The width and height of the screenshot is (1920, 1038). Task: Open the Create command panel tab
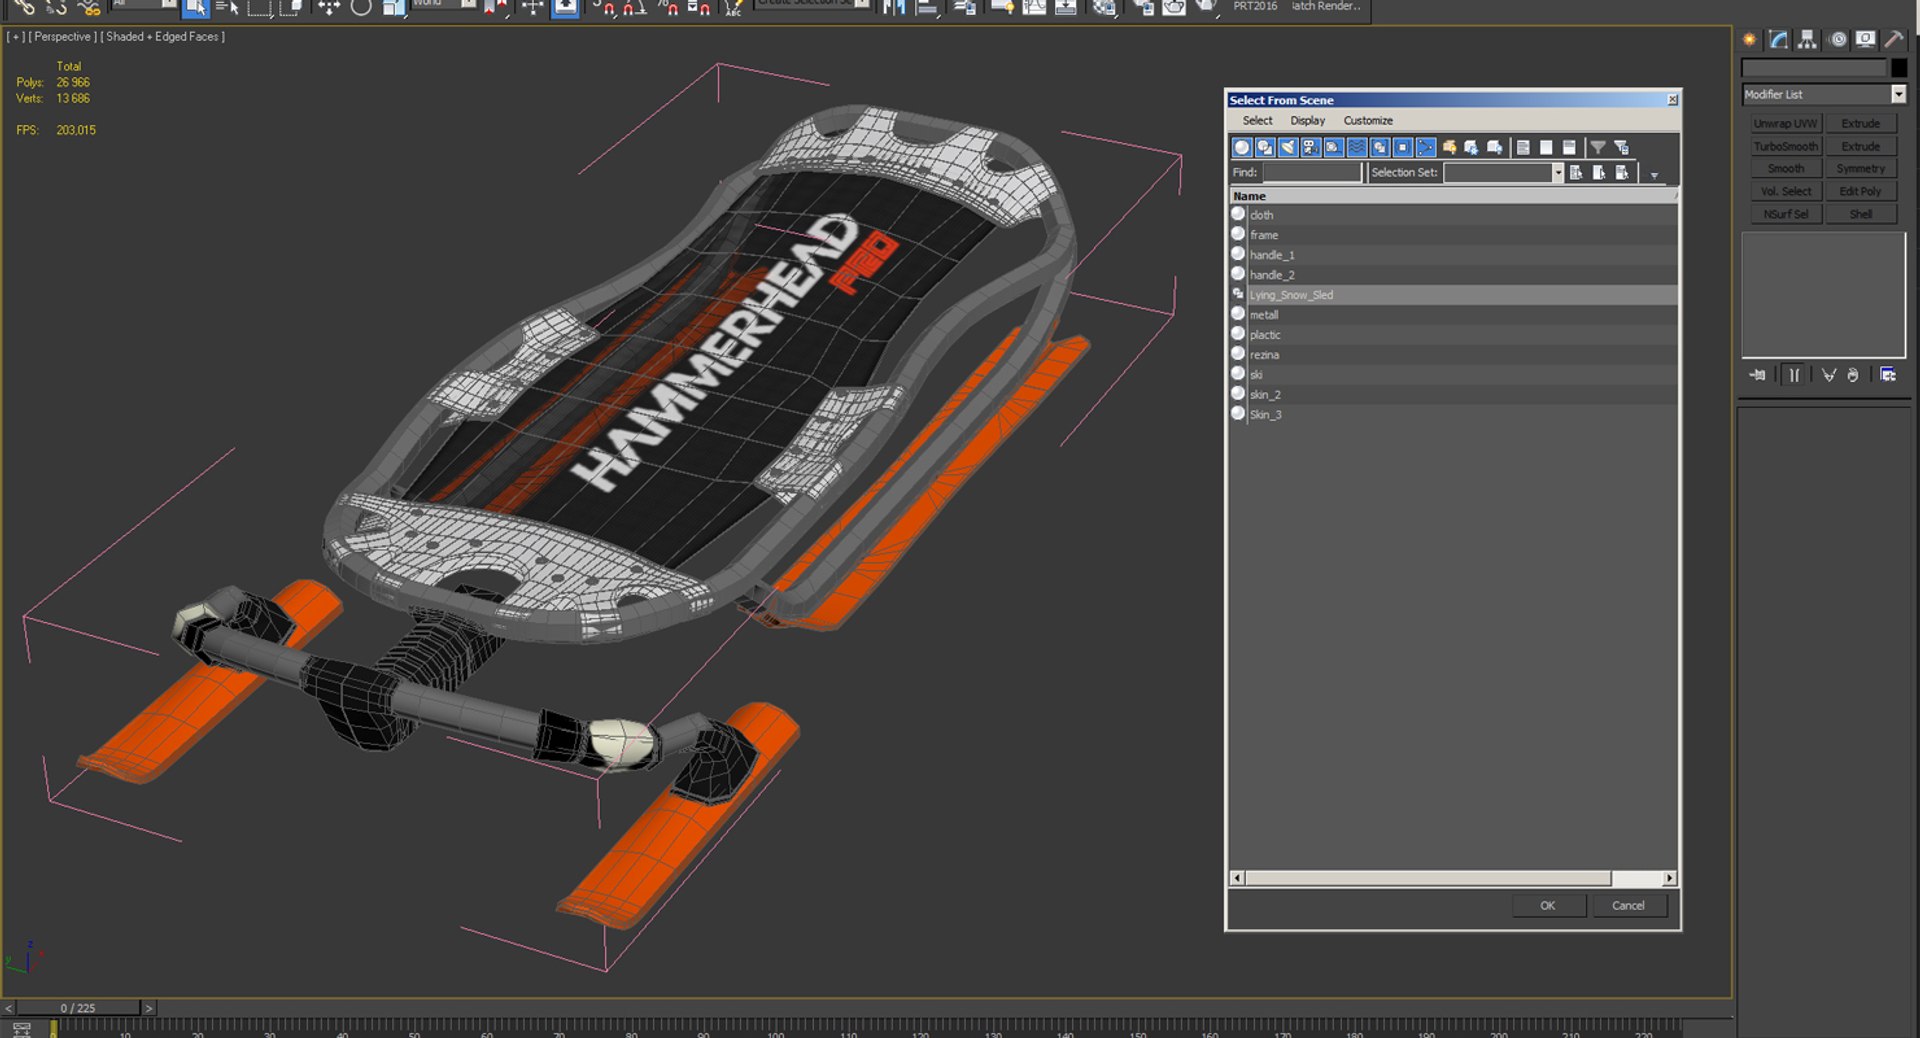(1749, 39)
